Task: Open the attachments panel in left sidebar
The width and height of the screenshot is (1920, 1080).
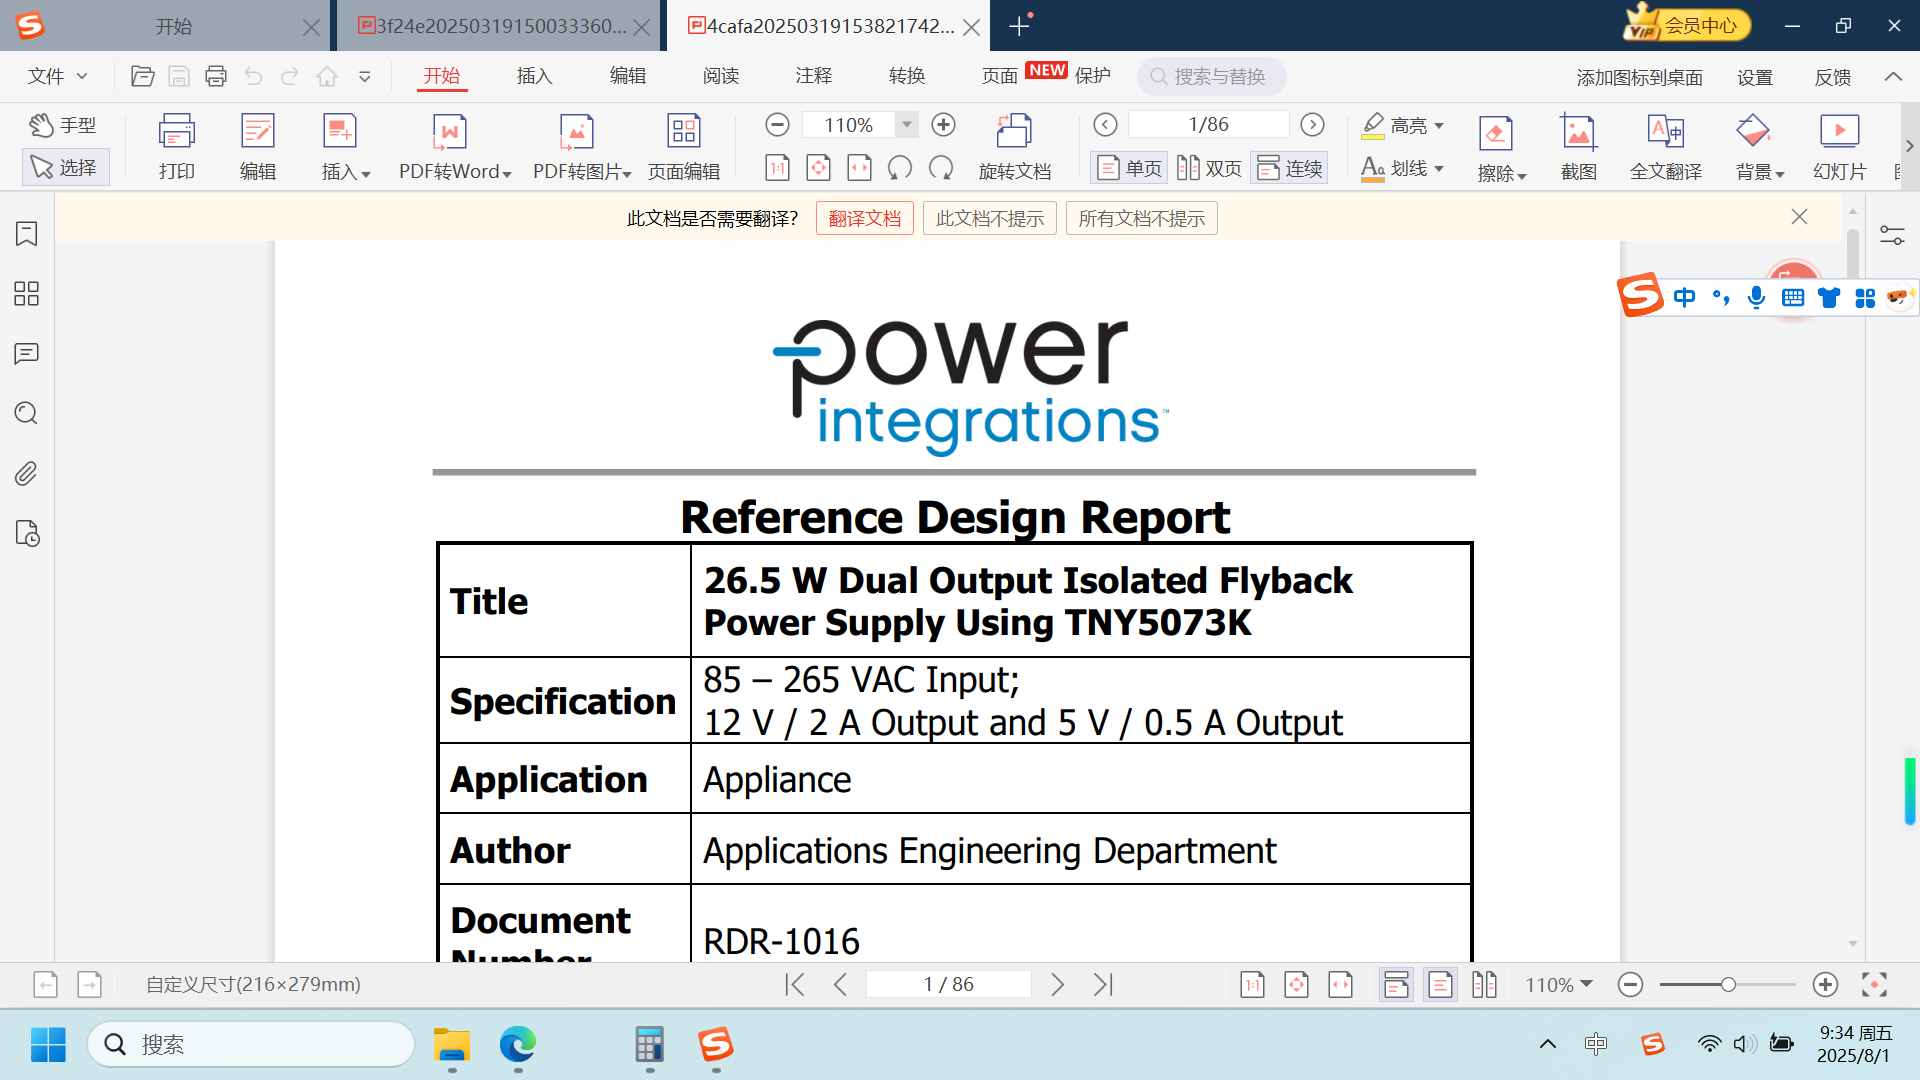Action: tap(27, 474)
